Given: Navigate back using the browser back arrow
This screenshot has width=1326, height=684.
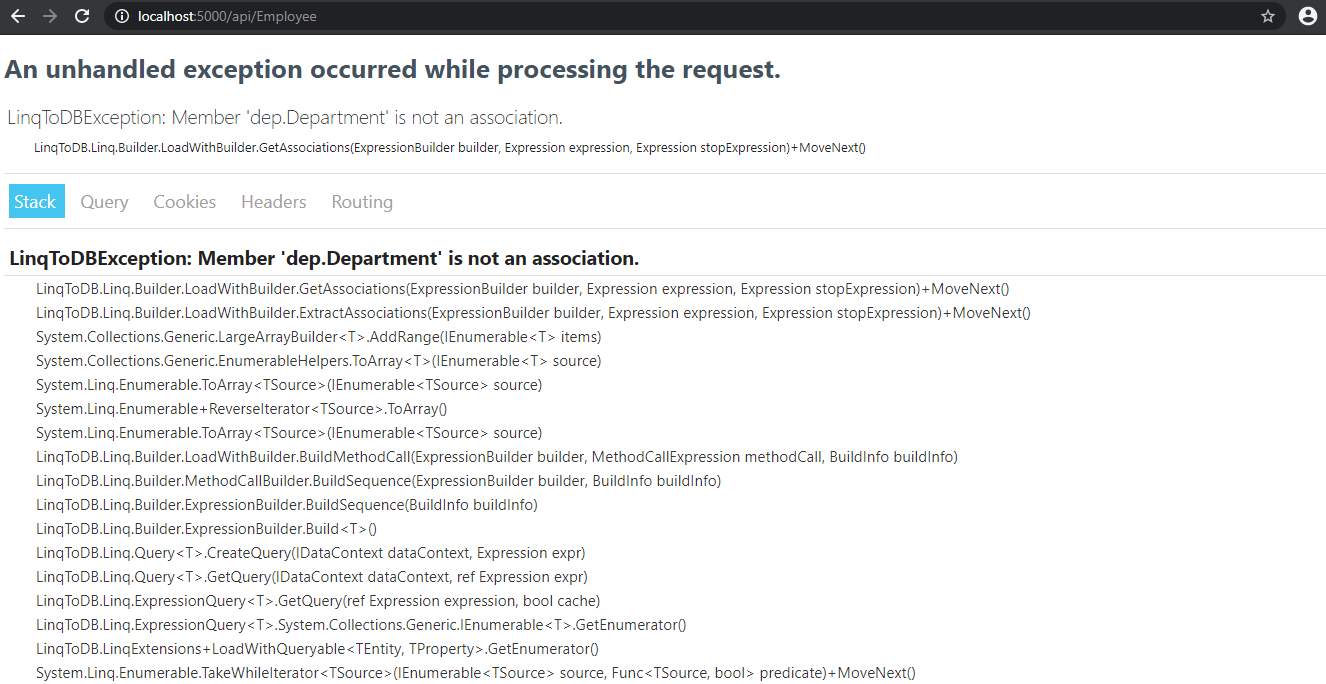Looking at the screenshot, I should 22,16.
